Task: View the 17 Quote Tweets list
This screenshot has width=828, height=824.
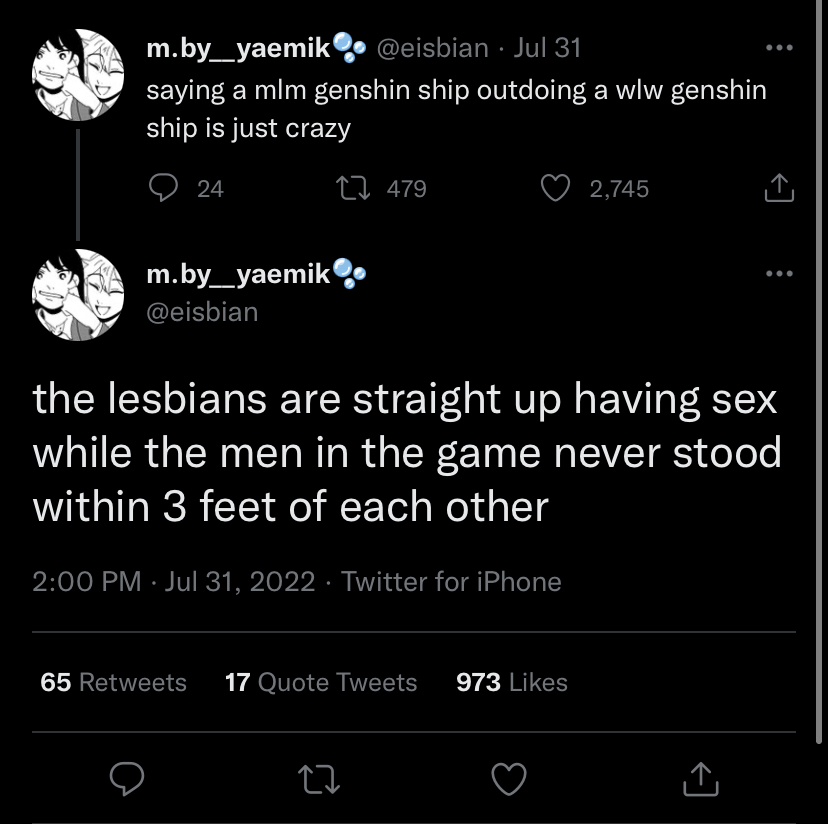Action: click(321, 682)
